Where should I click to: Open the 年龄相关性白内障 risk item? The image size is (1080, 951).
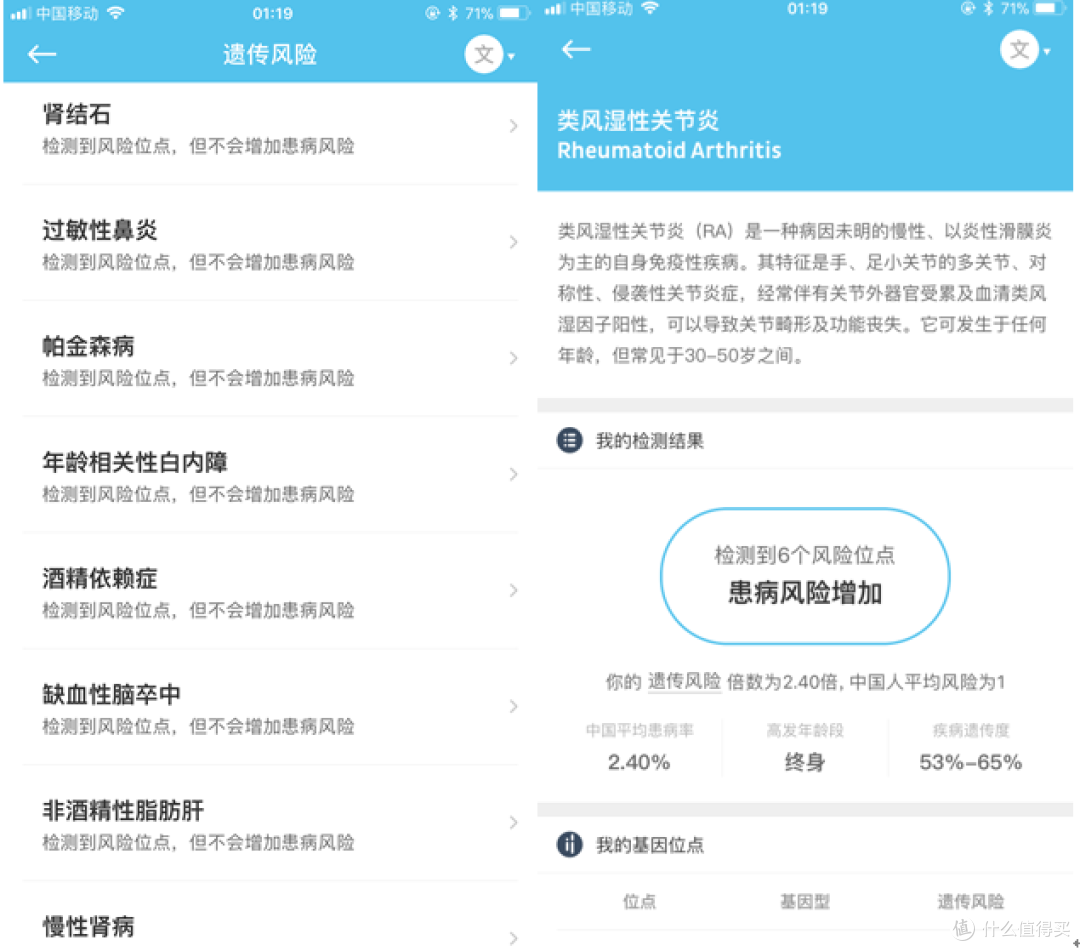[270, 475]
